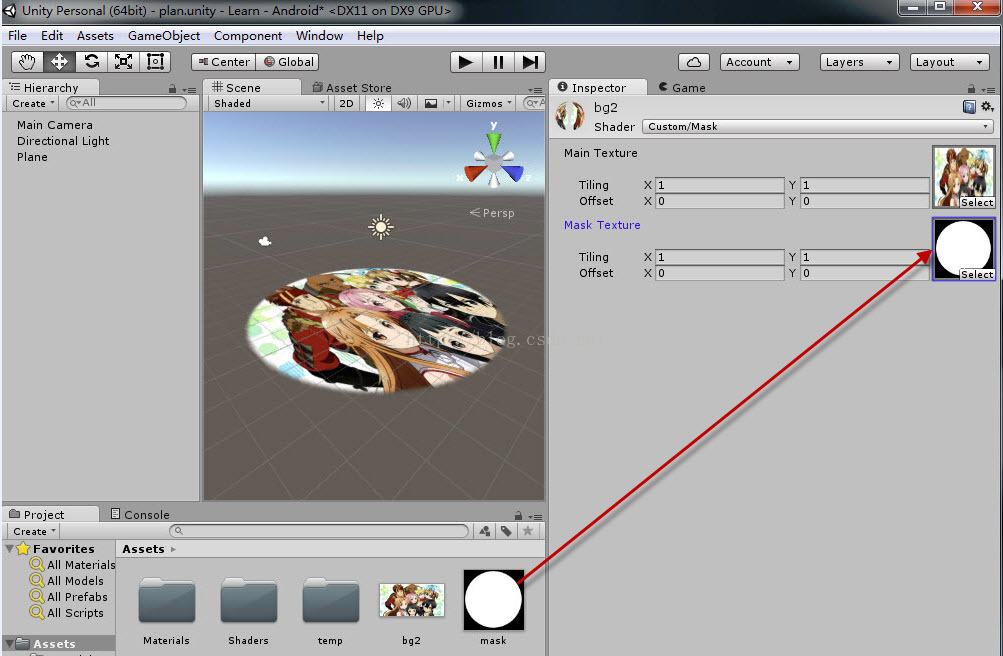Select the bg2 asset thumbnail

click(x=411, y=600)
